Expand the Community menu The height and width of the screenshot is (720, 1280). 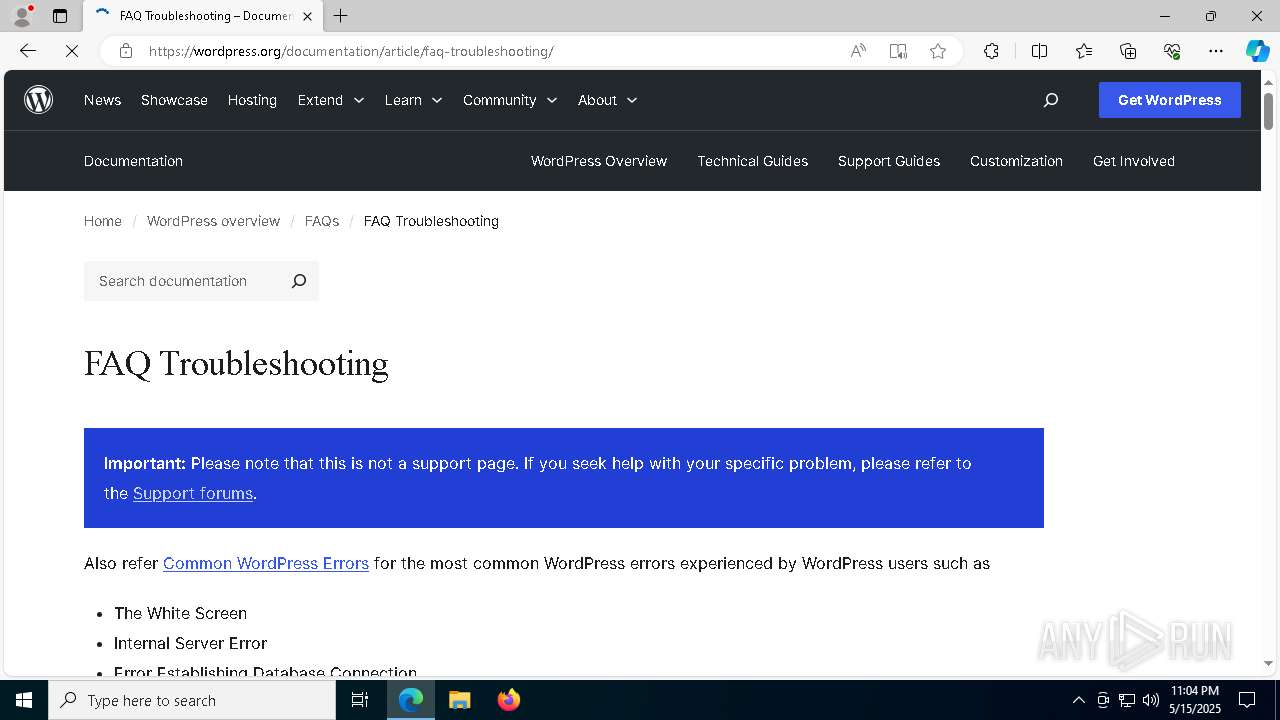click(510, 100)
